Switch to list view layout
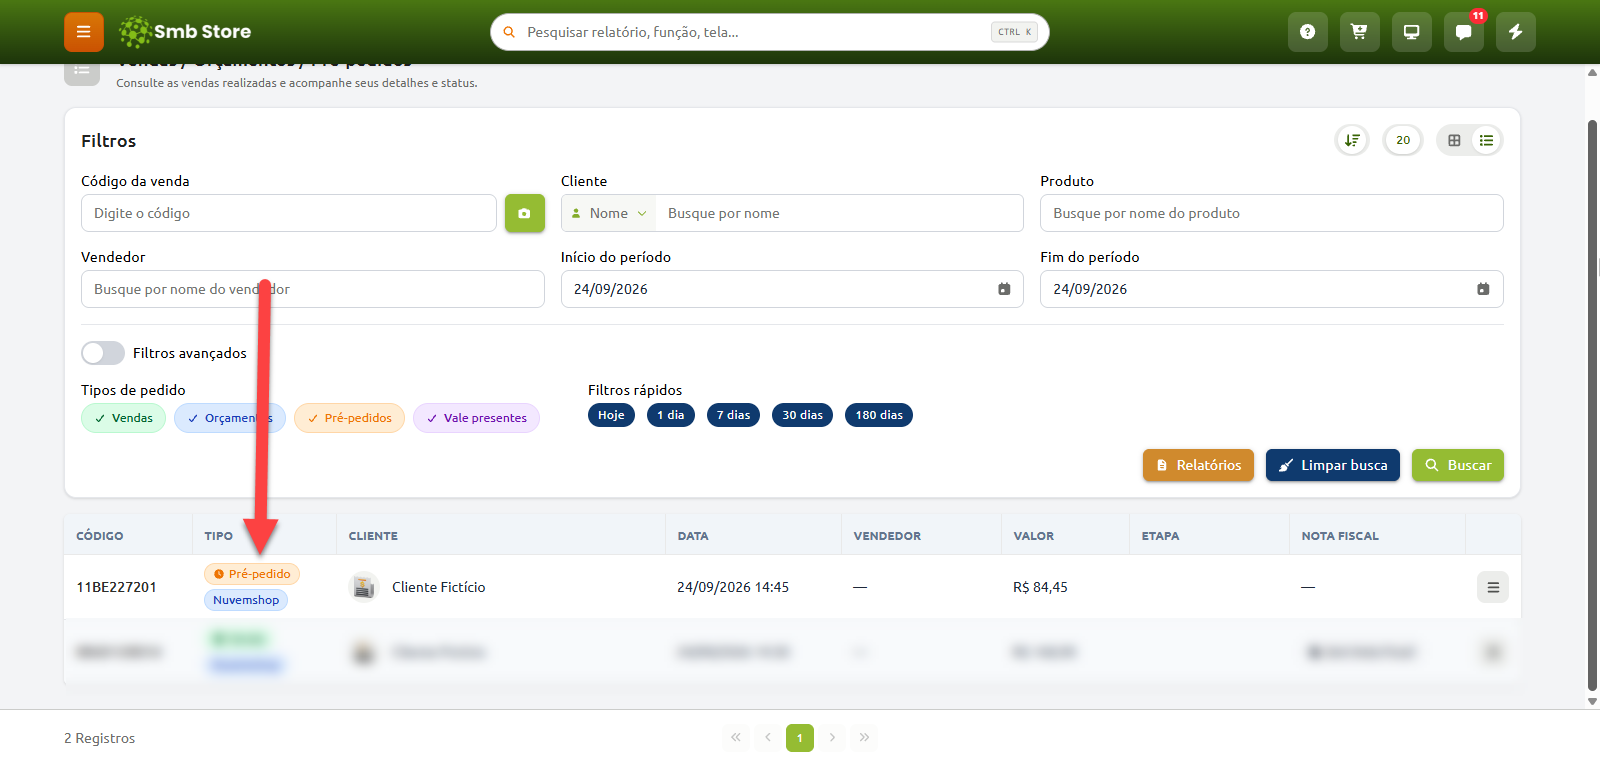 [1487, 140]
